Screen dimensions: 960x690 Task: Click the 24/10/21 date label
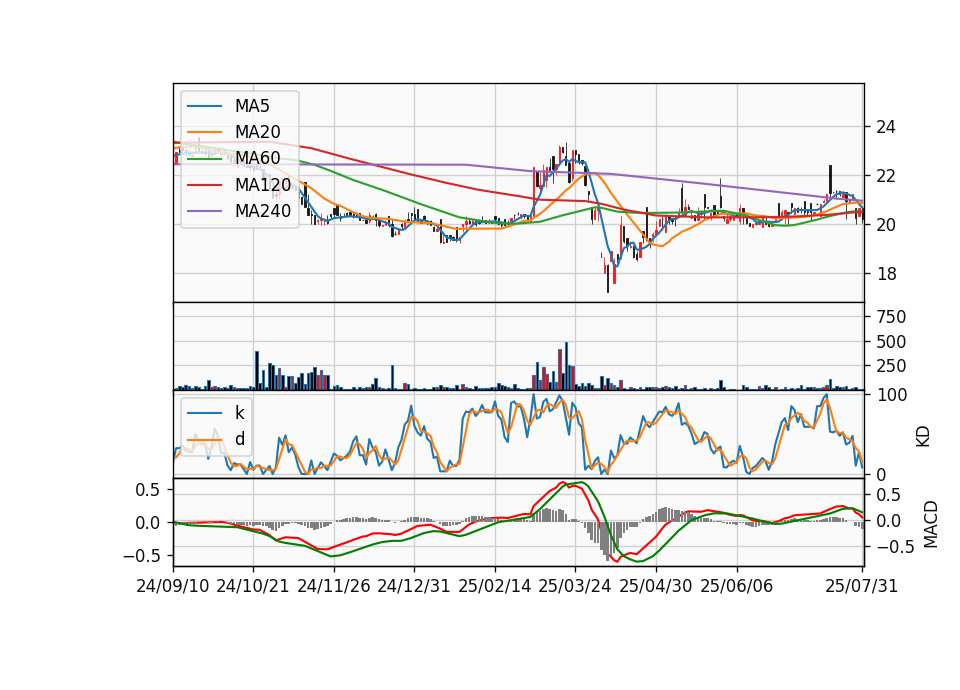point(253,586)
